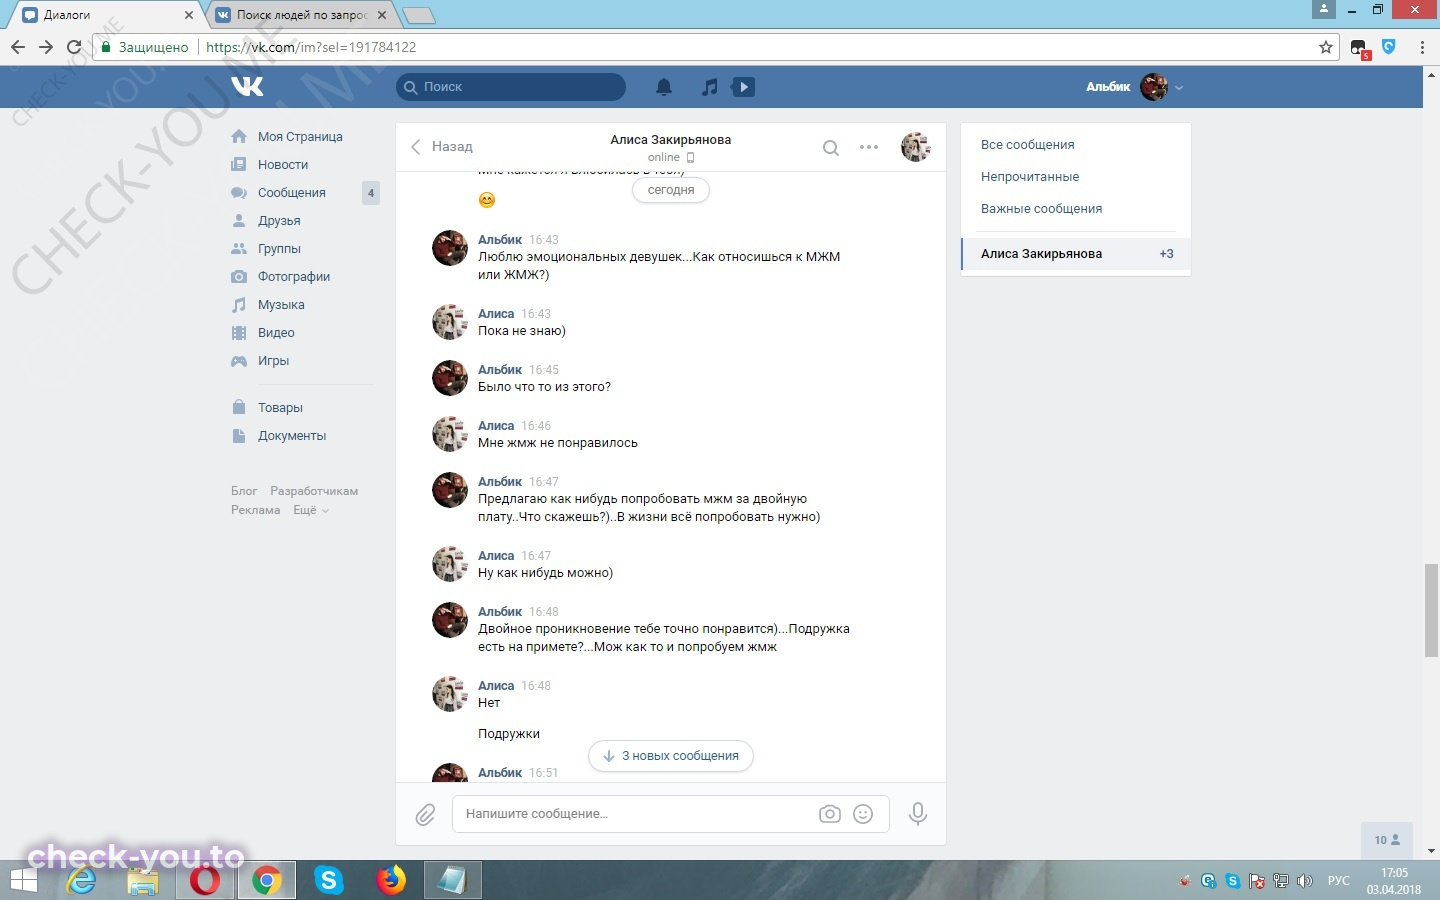Screen dimensions: 1440x900
Task: Switch to the Диалоги browser tab
Action: [106, 15]
